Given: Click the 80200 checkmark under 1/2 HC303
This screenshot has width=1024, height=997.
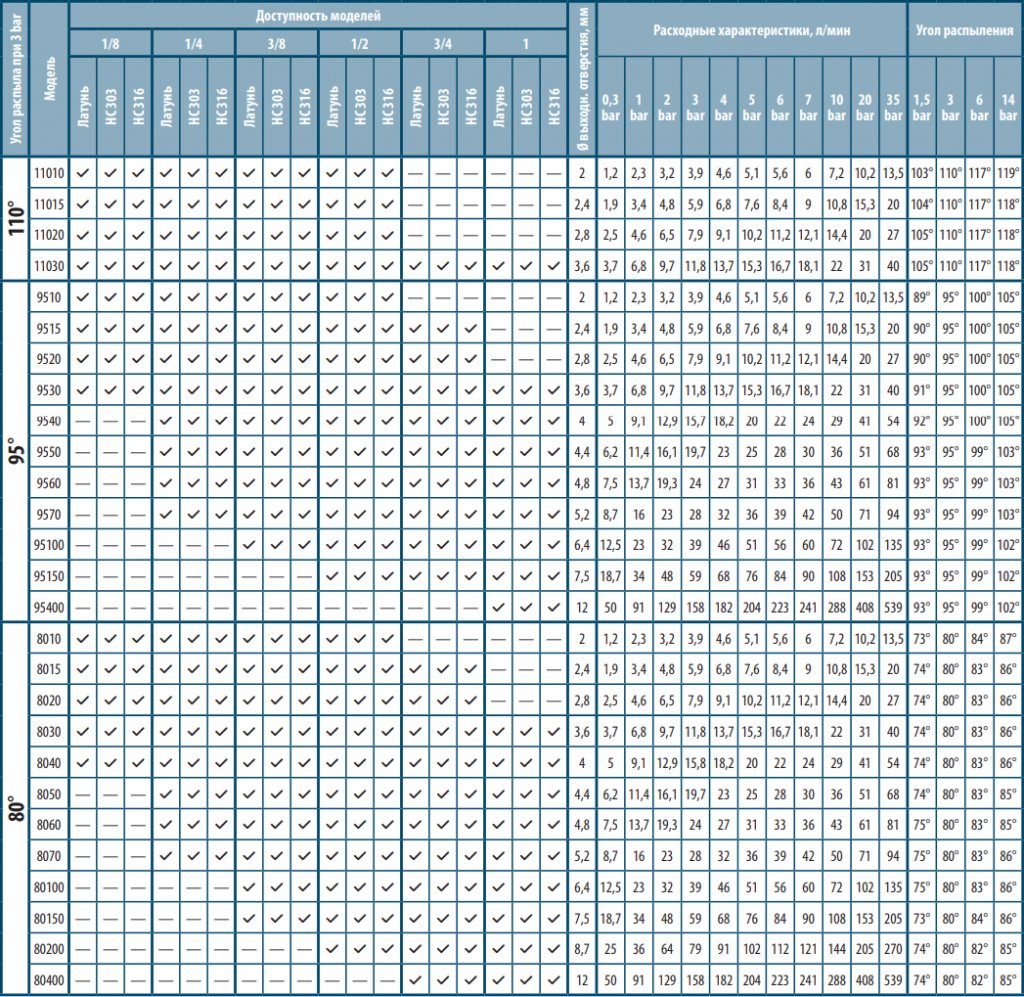Looking at the screenshot, I should (360, 949).
